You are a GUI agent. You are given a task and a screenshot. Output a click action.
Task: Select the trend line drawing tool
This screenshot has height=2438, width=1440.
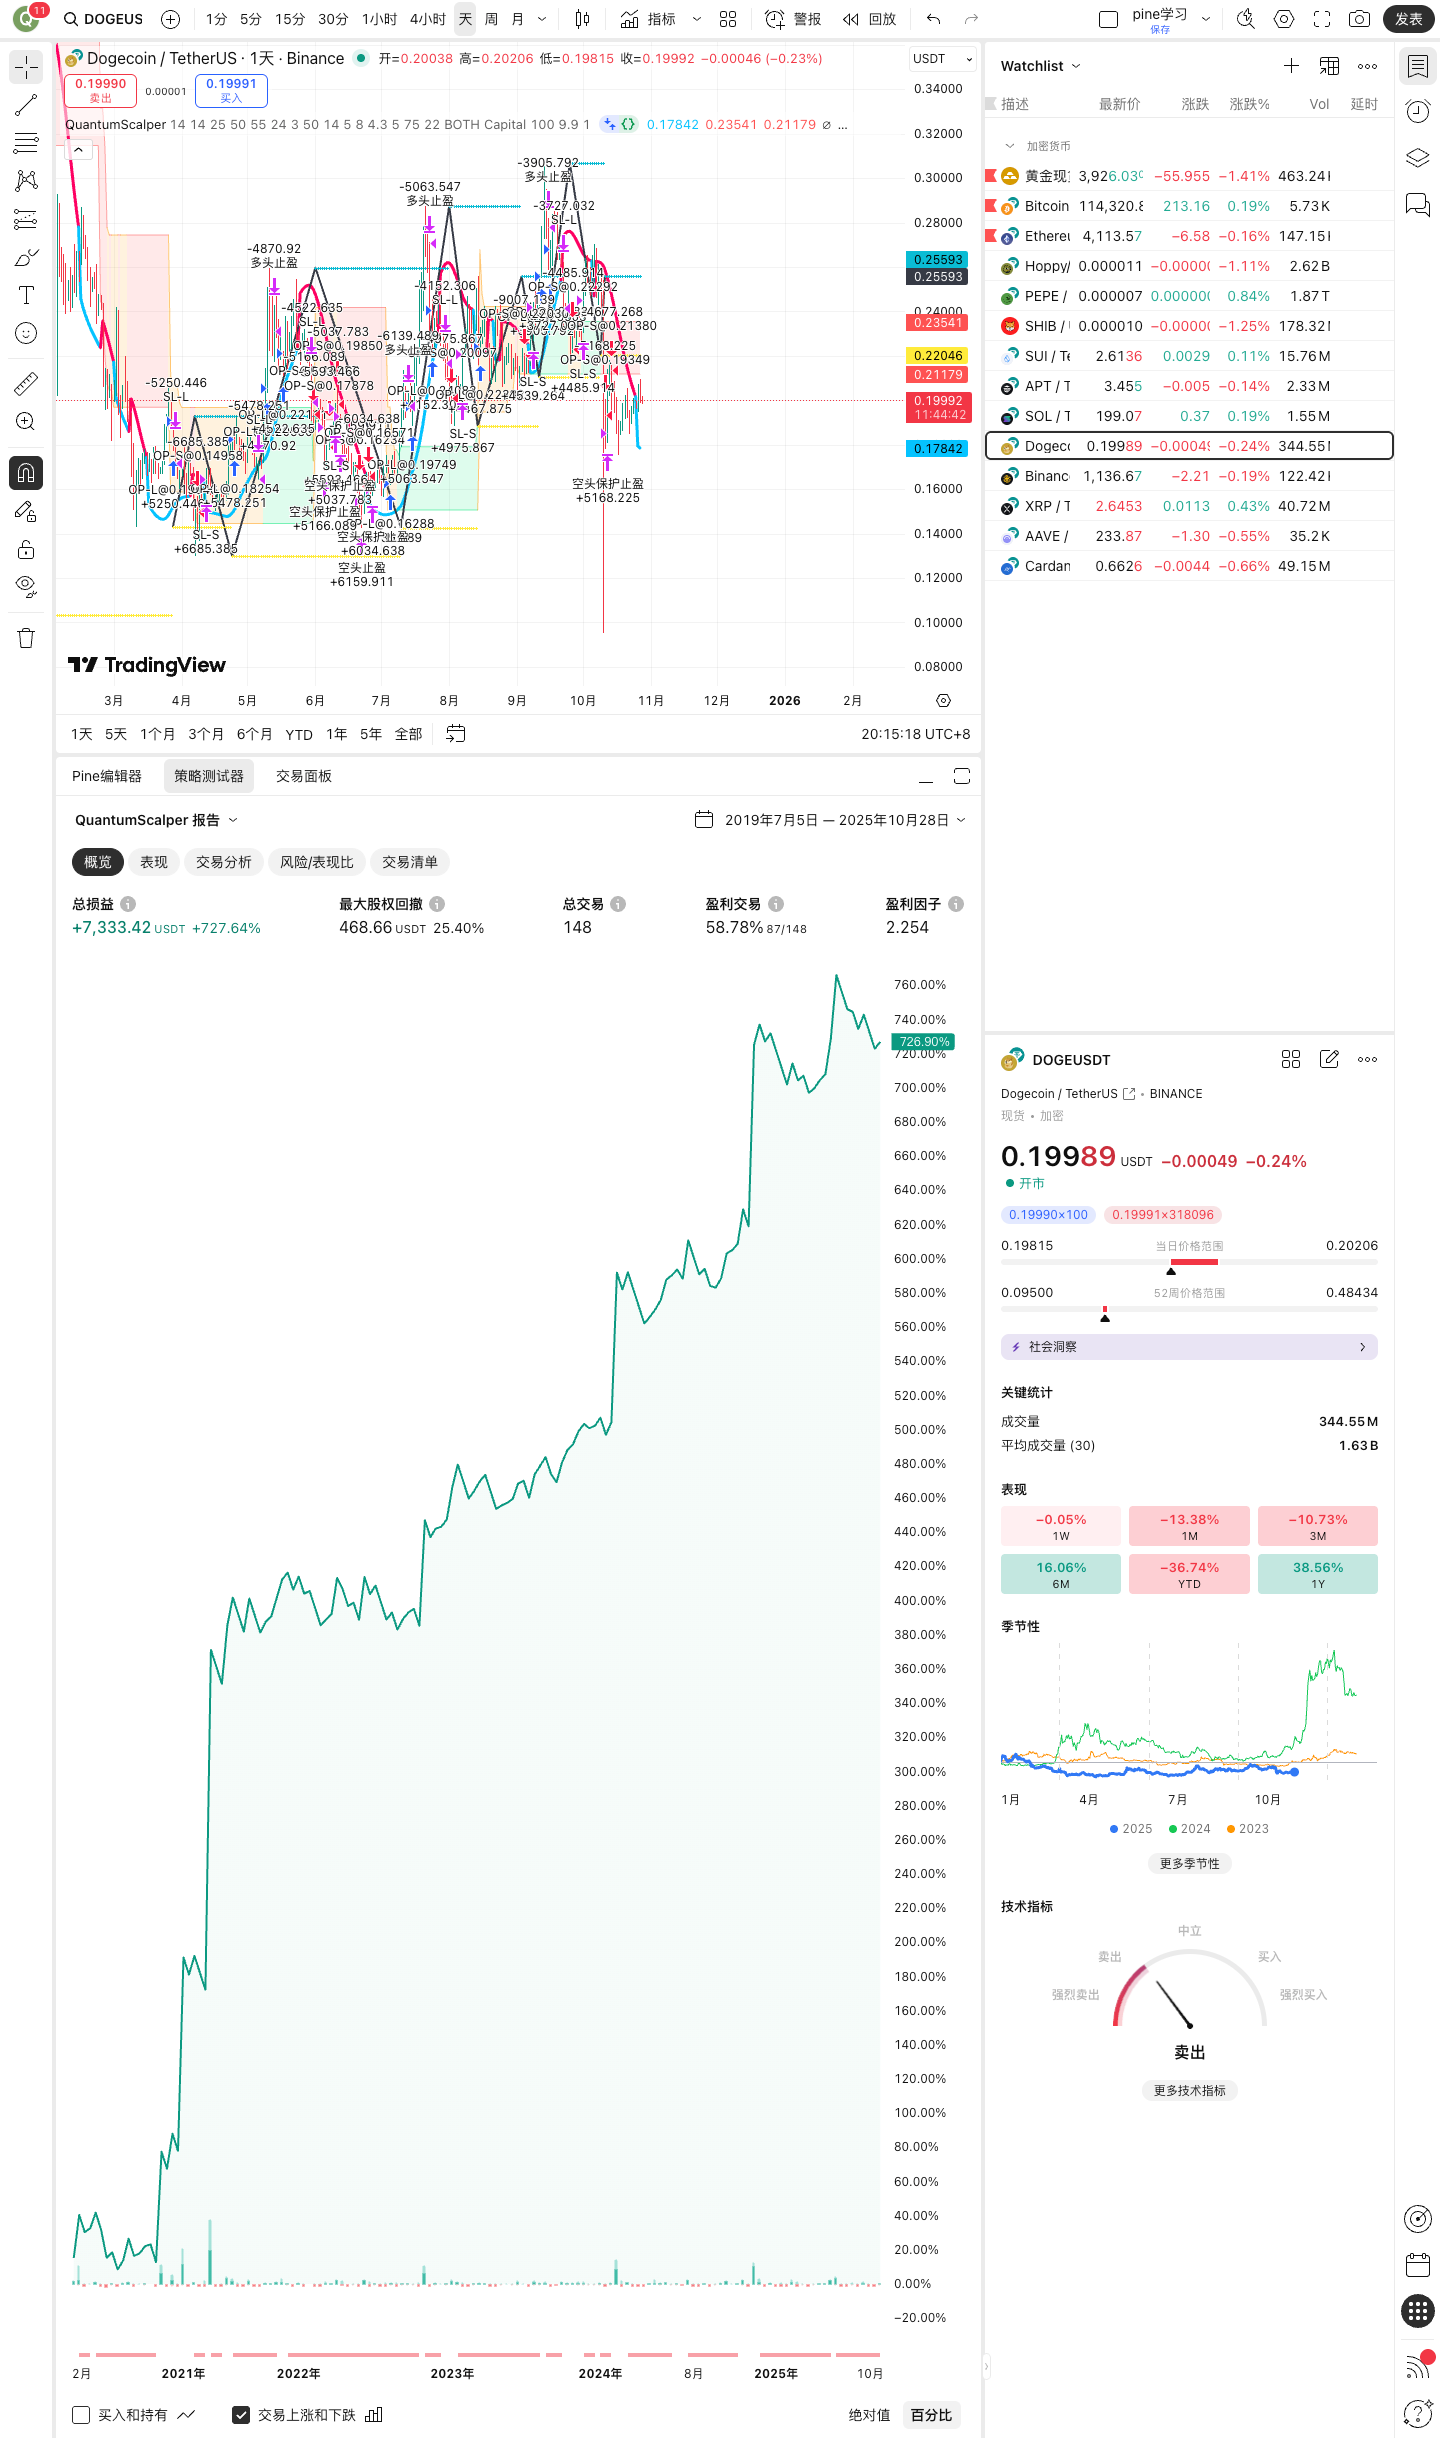(26, 105)
